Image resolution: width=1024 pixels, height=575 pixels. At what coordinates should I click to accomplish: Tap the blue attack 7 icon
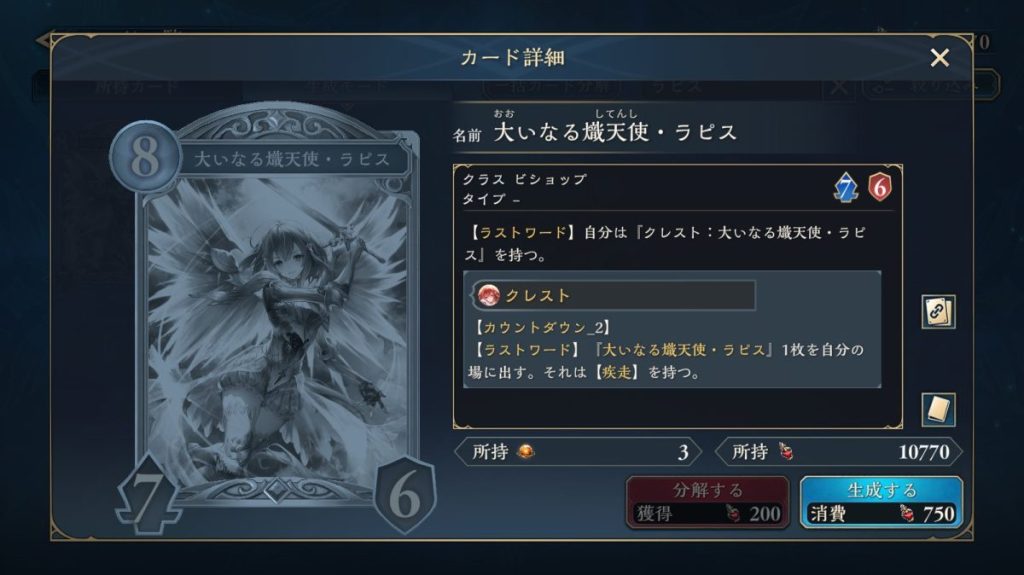(x=846, y=188)
